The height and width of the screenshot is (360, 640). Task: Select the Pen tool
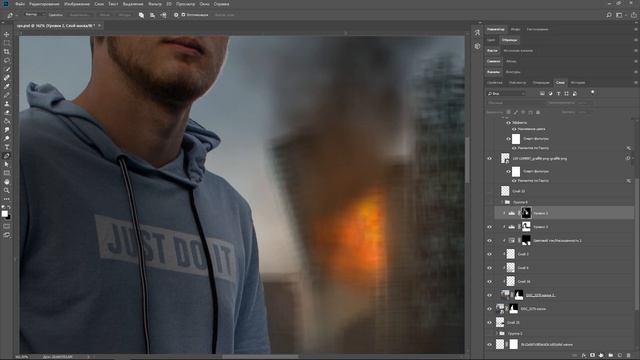7,156
